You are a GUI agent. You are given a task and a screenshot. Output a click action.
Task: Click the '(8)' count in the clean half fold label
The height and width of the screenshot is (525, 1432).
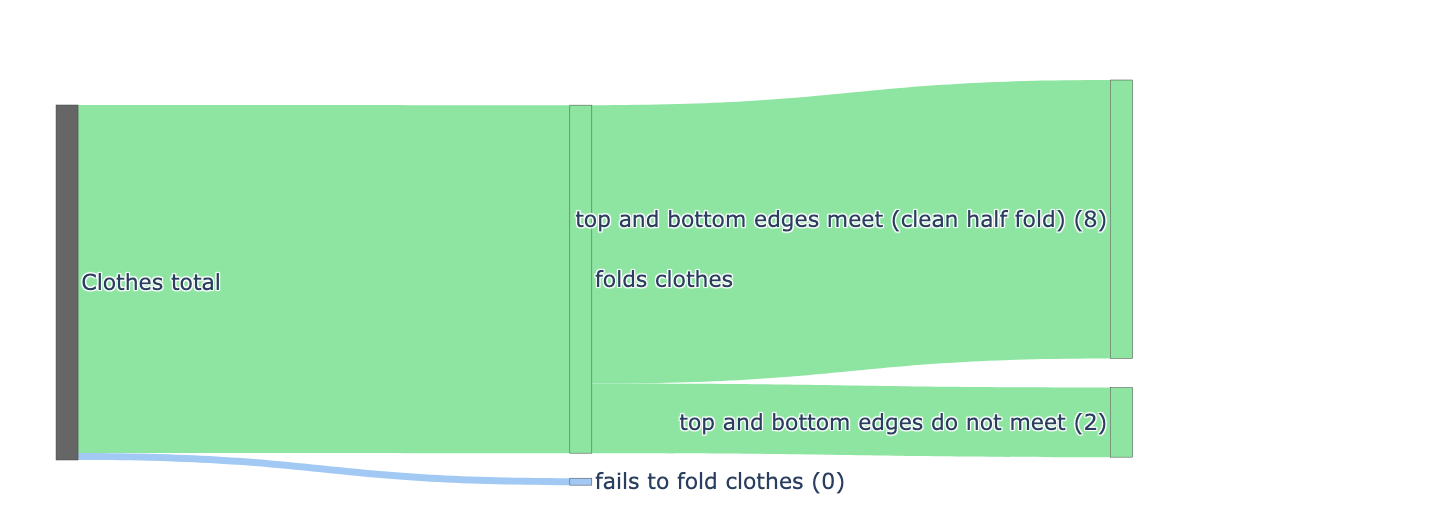[x=1090, y=220]
